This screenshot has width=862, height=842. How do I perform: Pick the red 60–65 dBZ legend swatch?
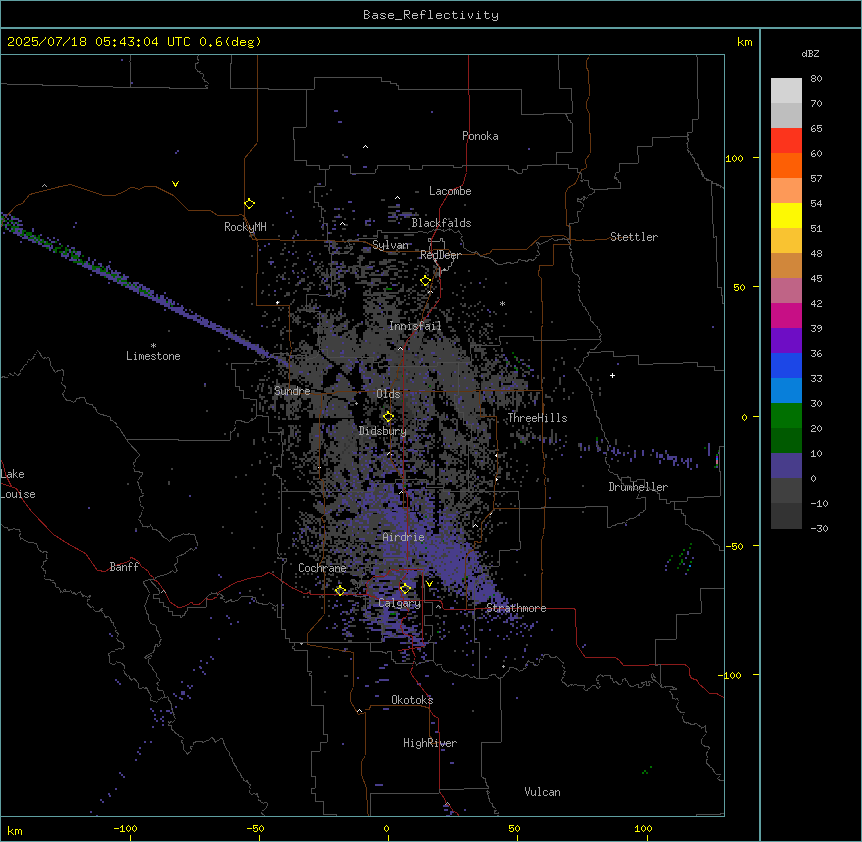click(786, 141)
